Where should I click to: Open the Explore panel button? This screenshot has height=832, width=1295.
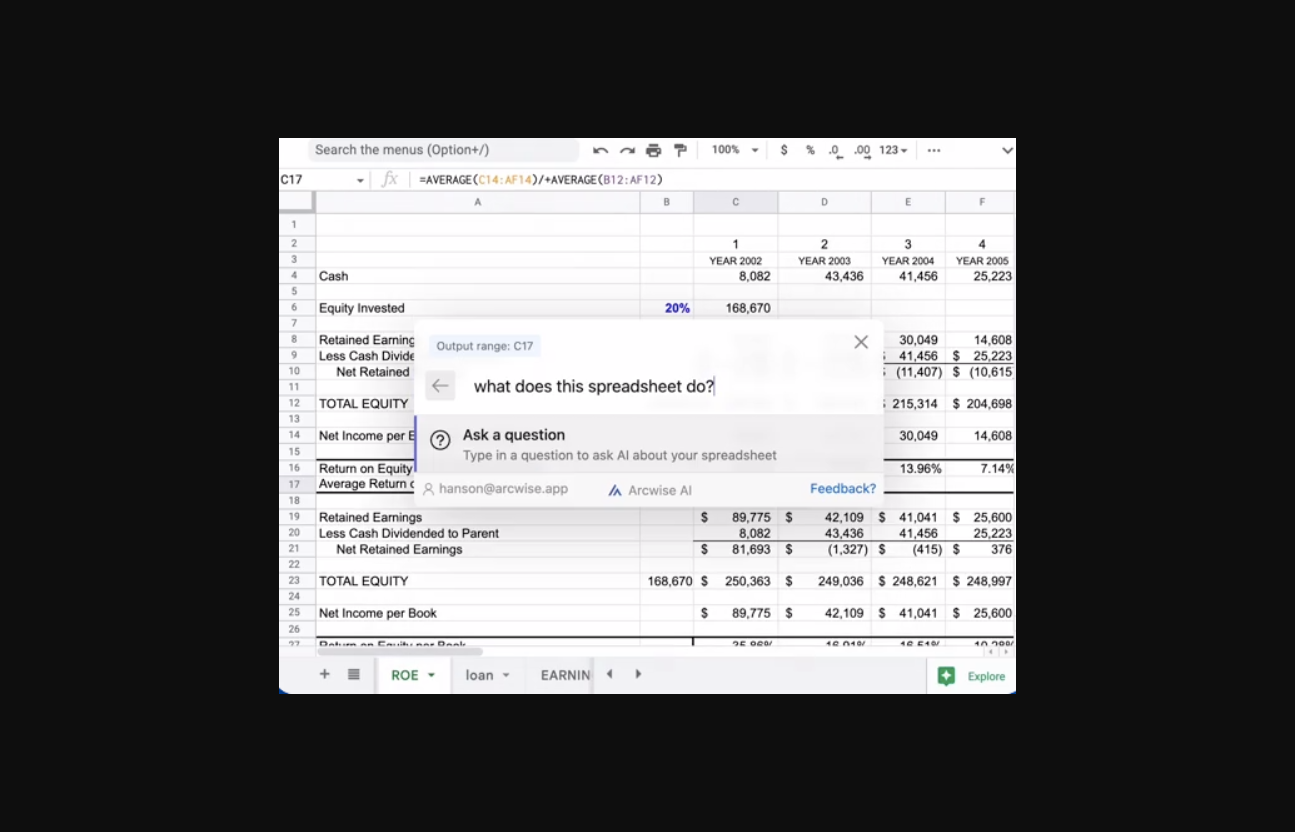point(972,676)
